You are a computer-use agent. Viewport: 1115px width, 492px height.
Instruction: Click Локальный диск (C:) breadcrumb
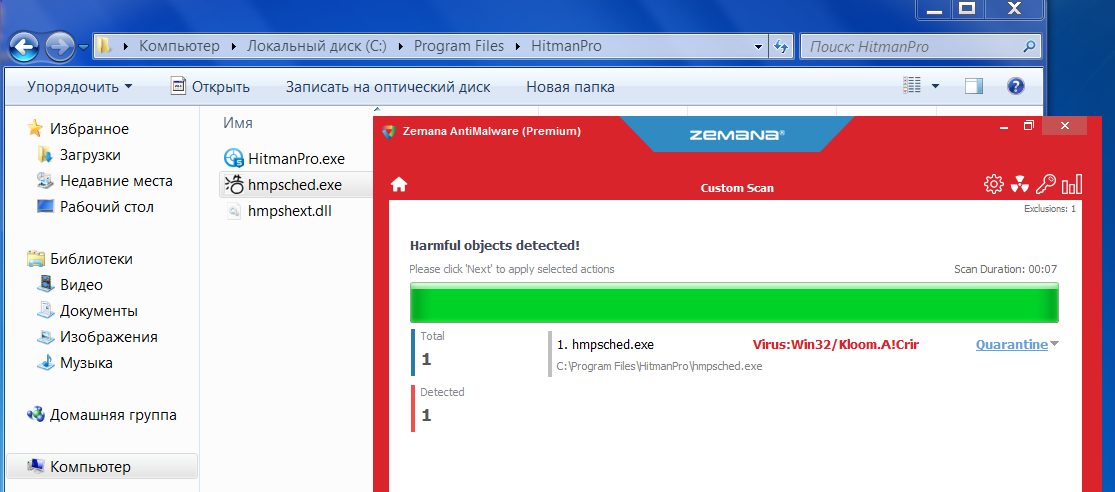(x=316, y=47)
